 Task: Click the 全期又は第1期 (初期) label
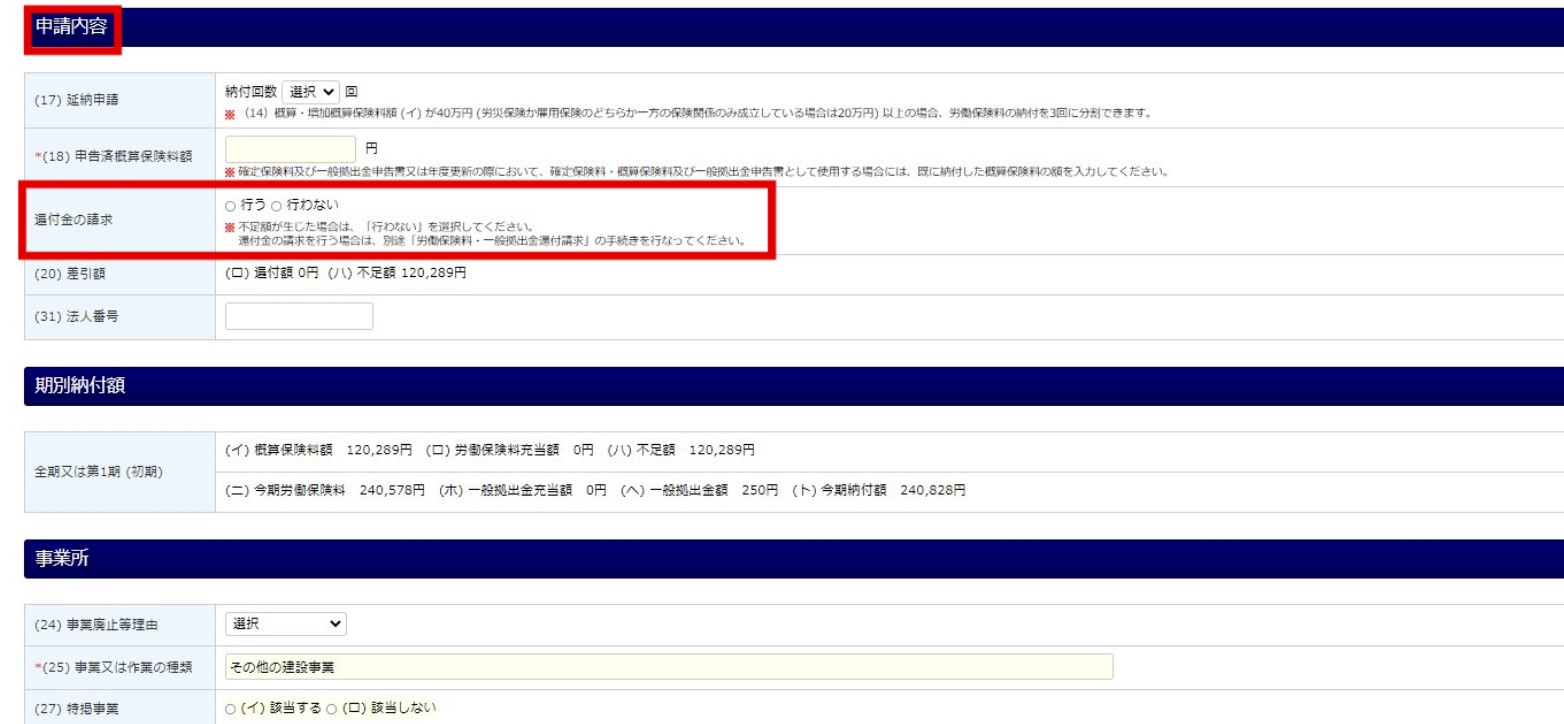[98, 471]
